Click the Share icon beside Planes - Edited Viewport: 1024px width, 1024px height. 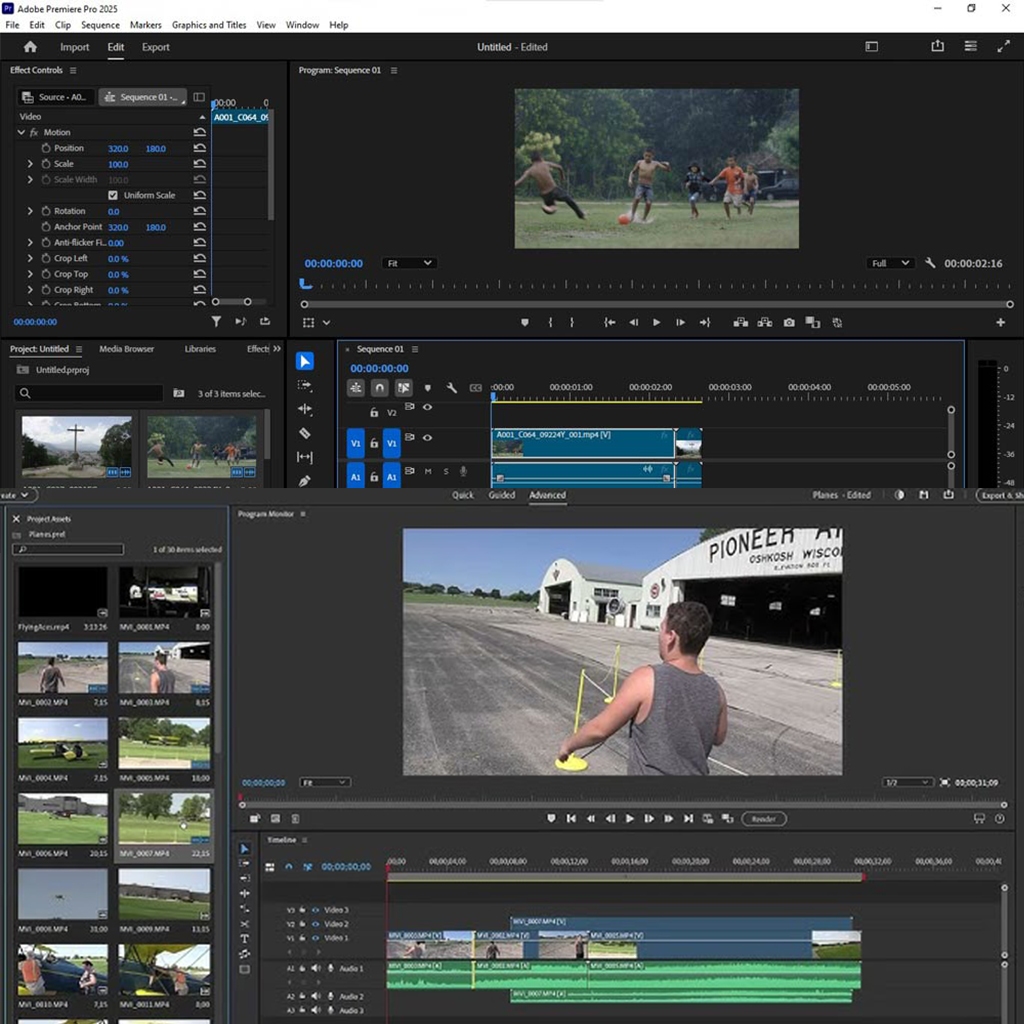coord(948,495)
